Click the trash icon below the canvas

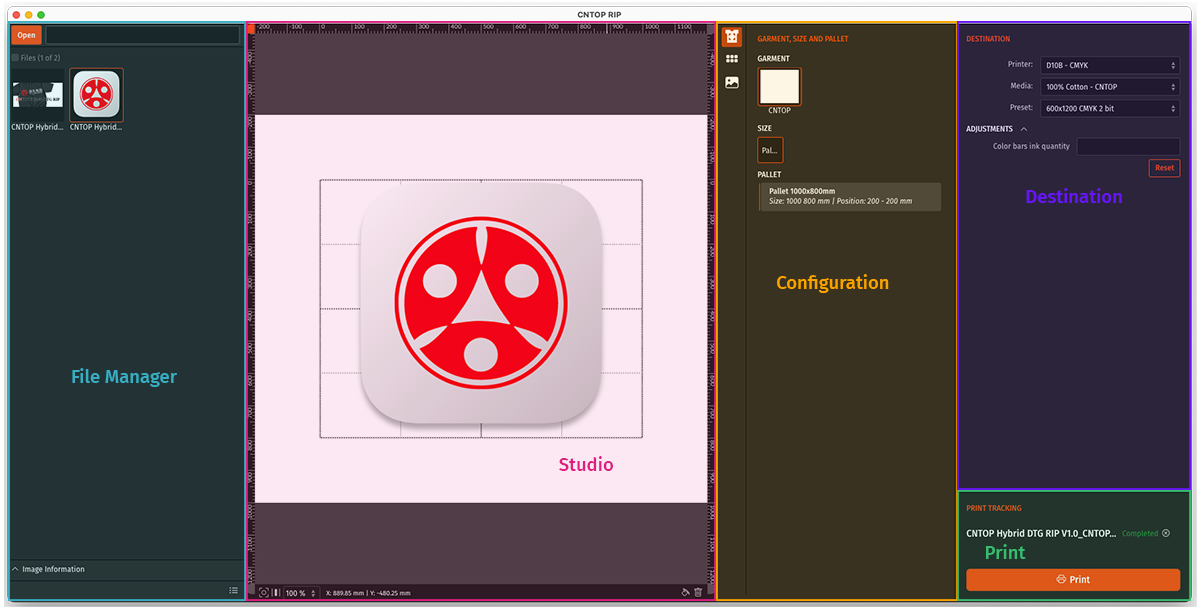pos(698,593)
